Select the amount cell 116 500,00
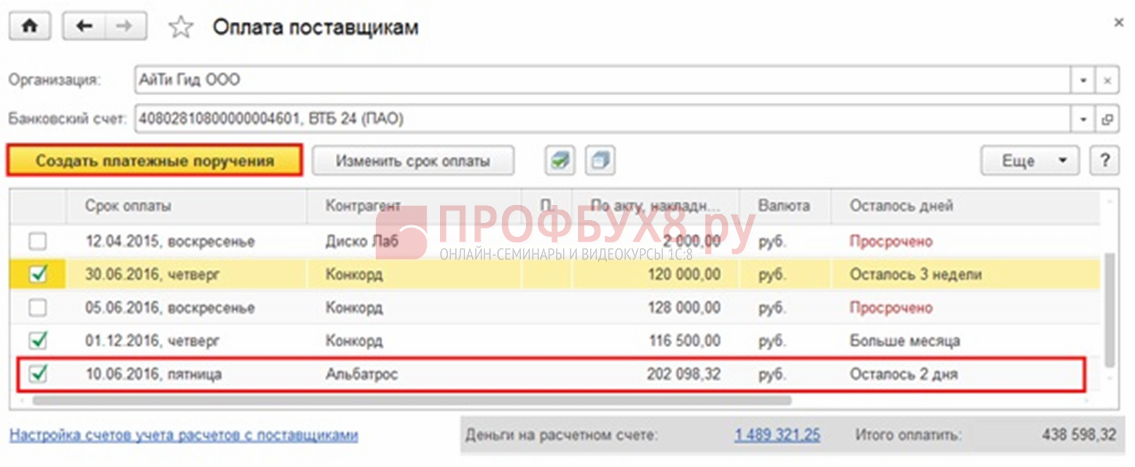The image size is (1135, 467). 656,340
